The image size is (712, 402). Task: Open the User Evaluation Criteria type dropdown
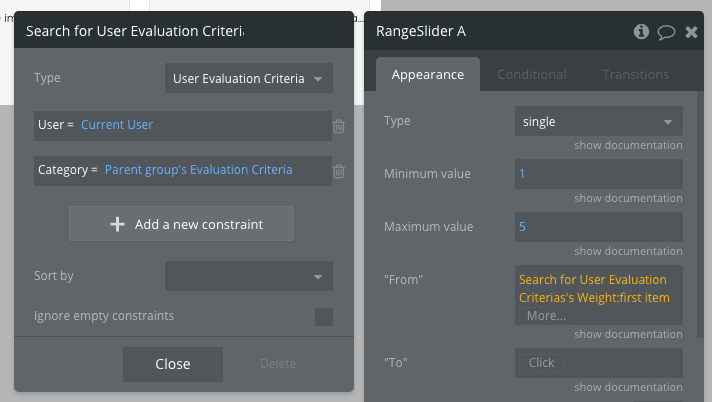[x=248, y=78]
